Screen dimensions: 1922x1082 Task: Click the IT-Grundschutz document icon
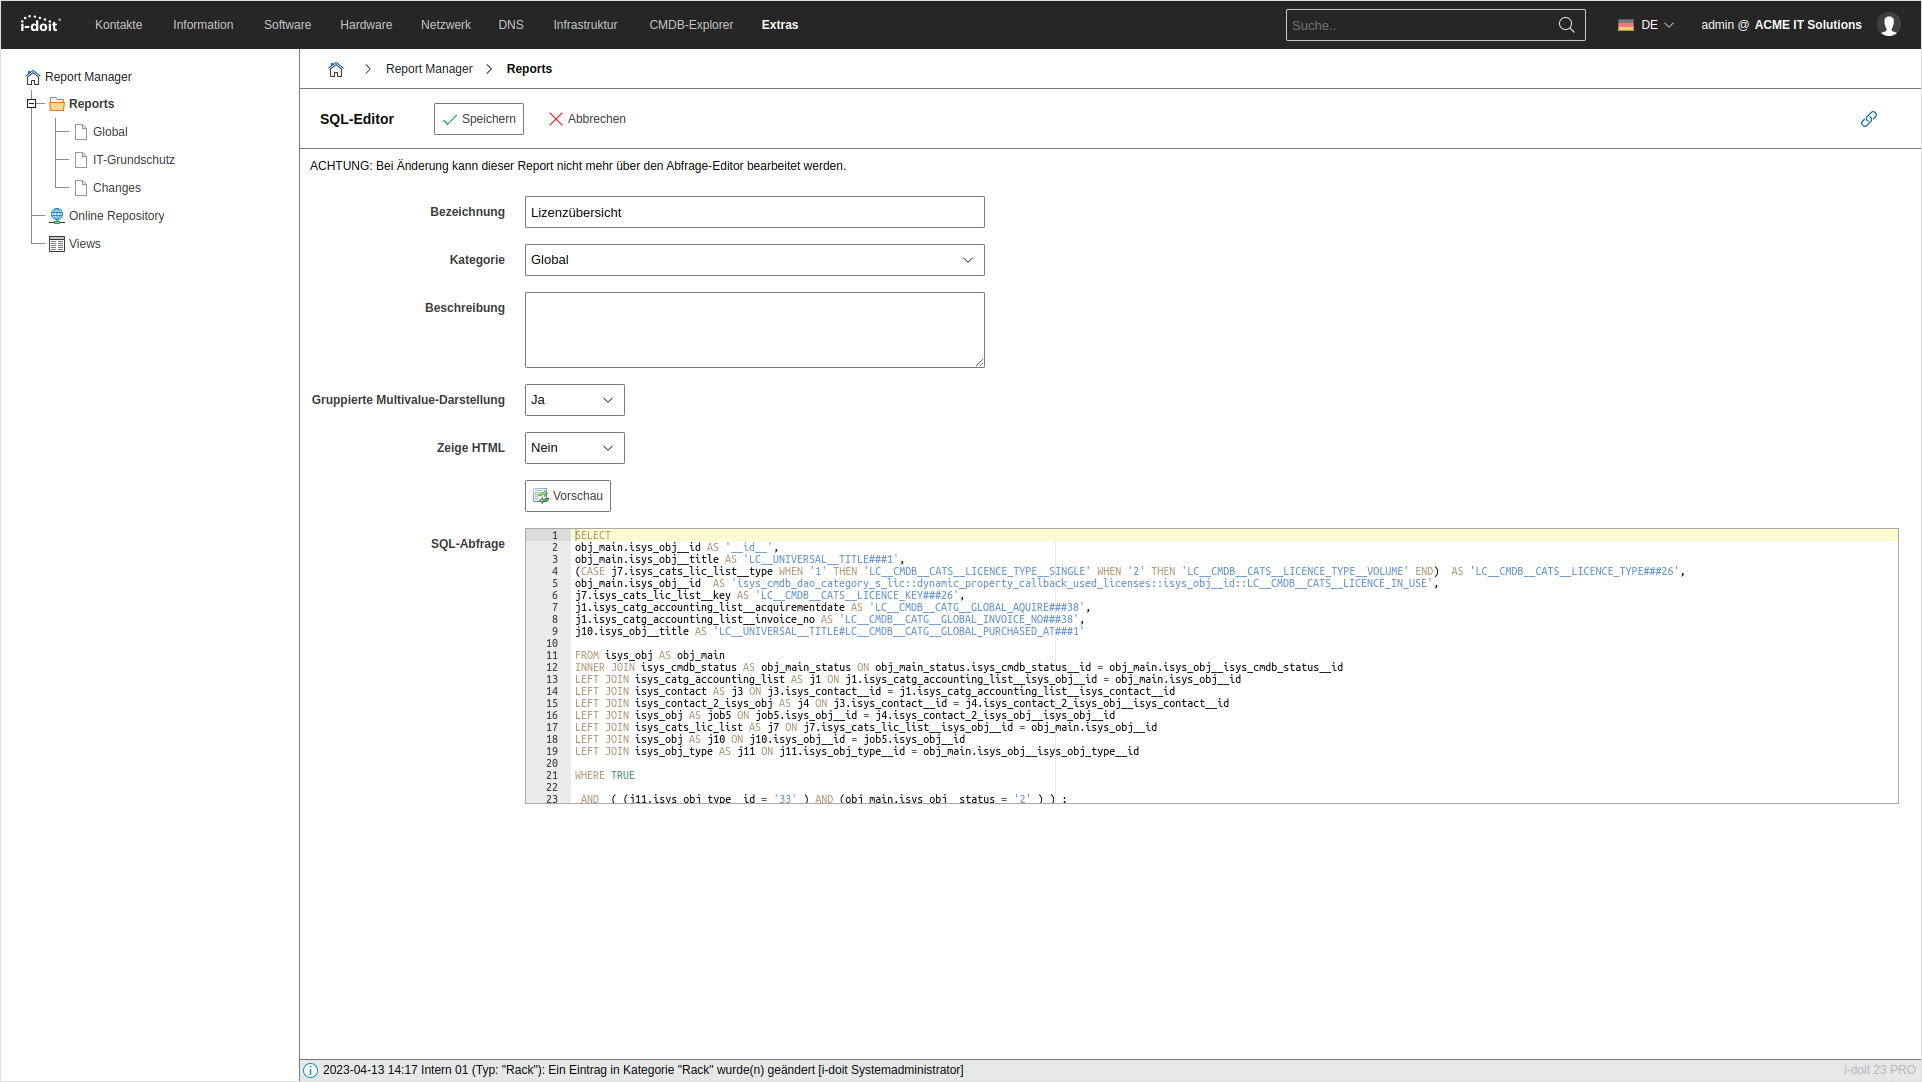click(x=81, y=160)
